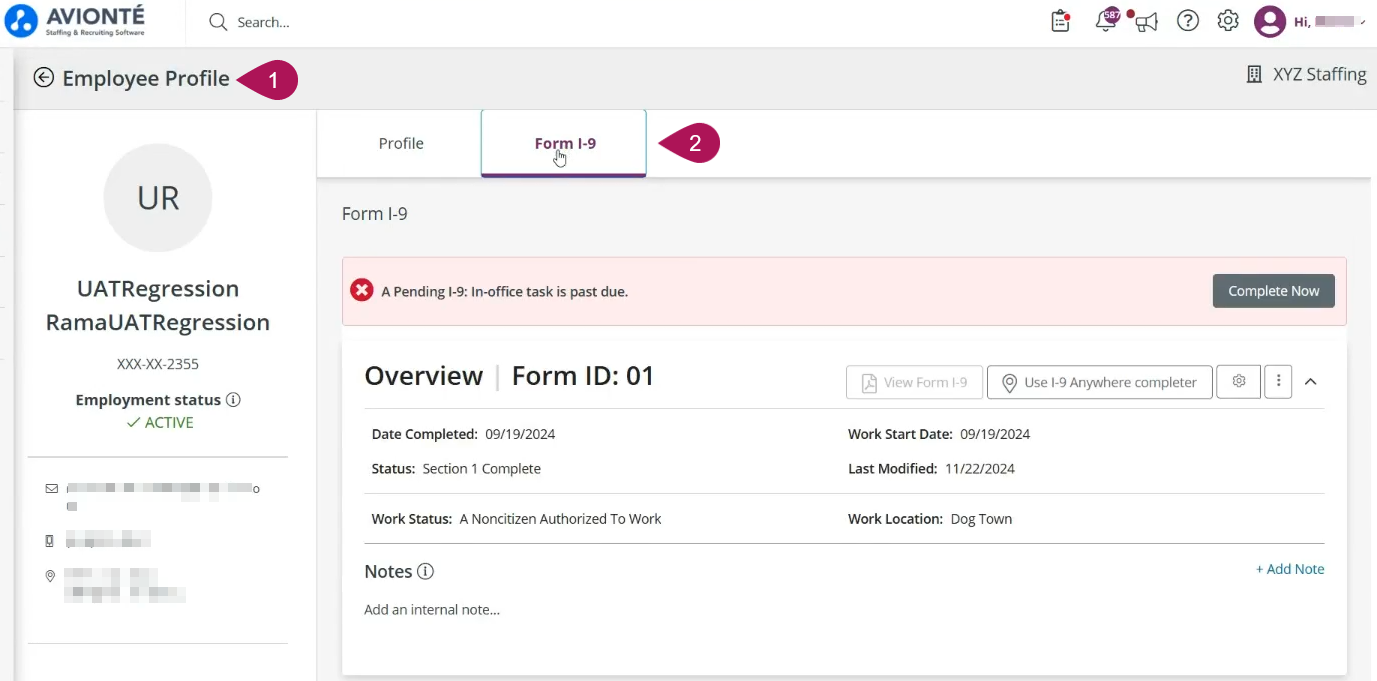
Task: Click the phone icon in sidebar
Action: 51,541
